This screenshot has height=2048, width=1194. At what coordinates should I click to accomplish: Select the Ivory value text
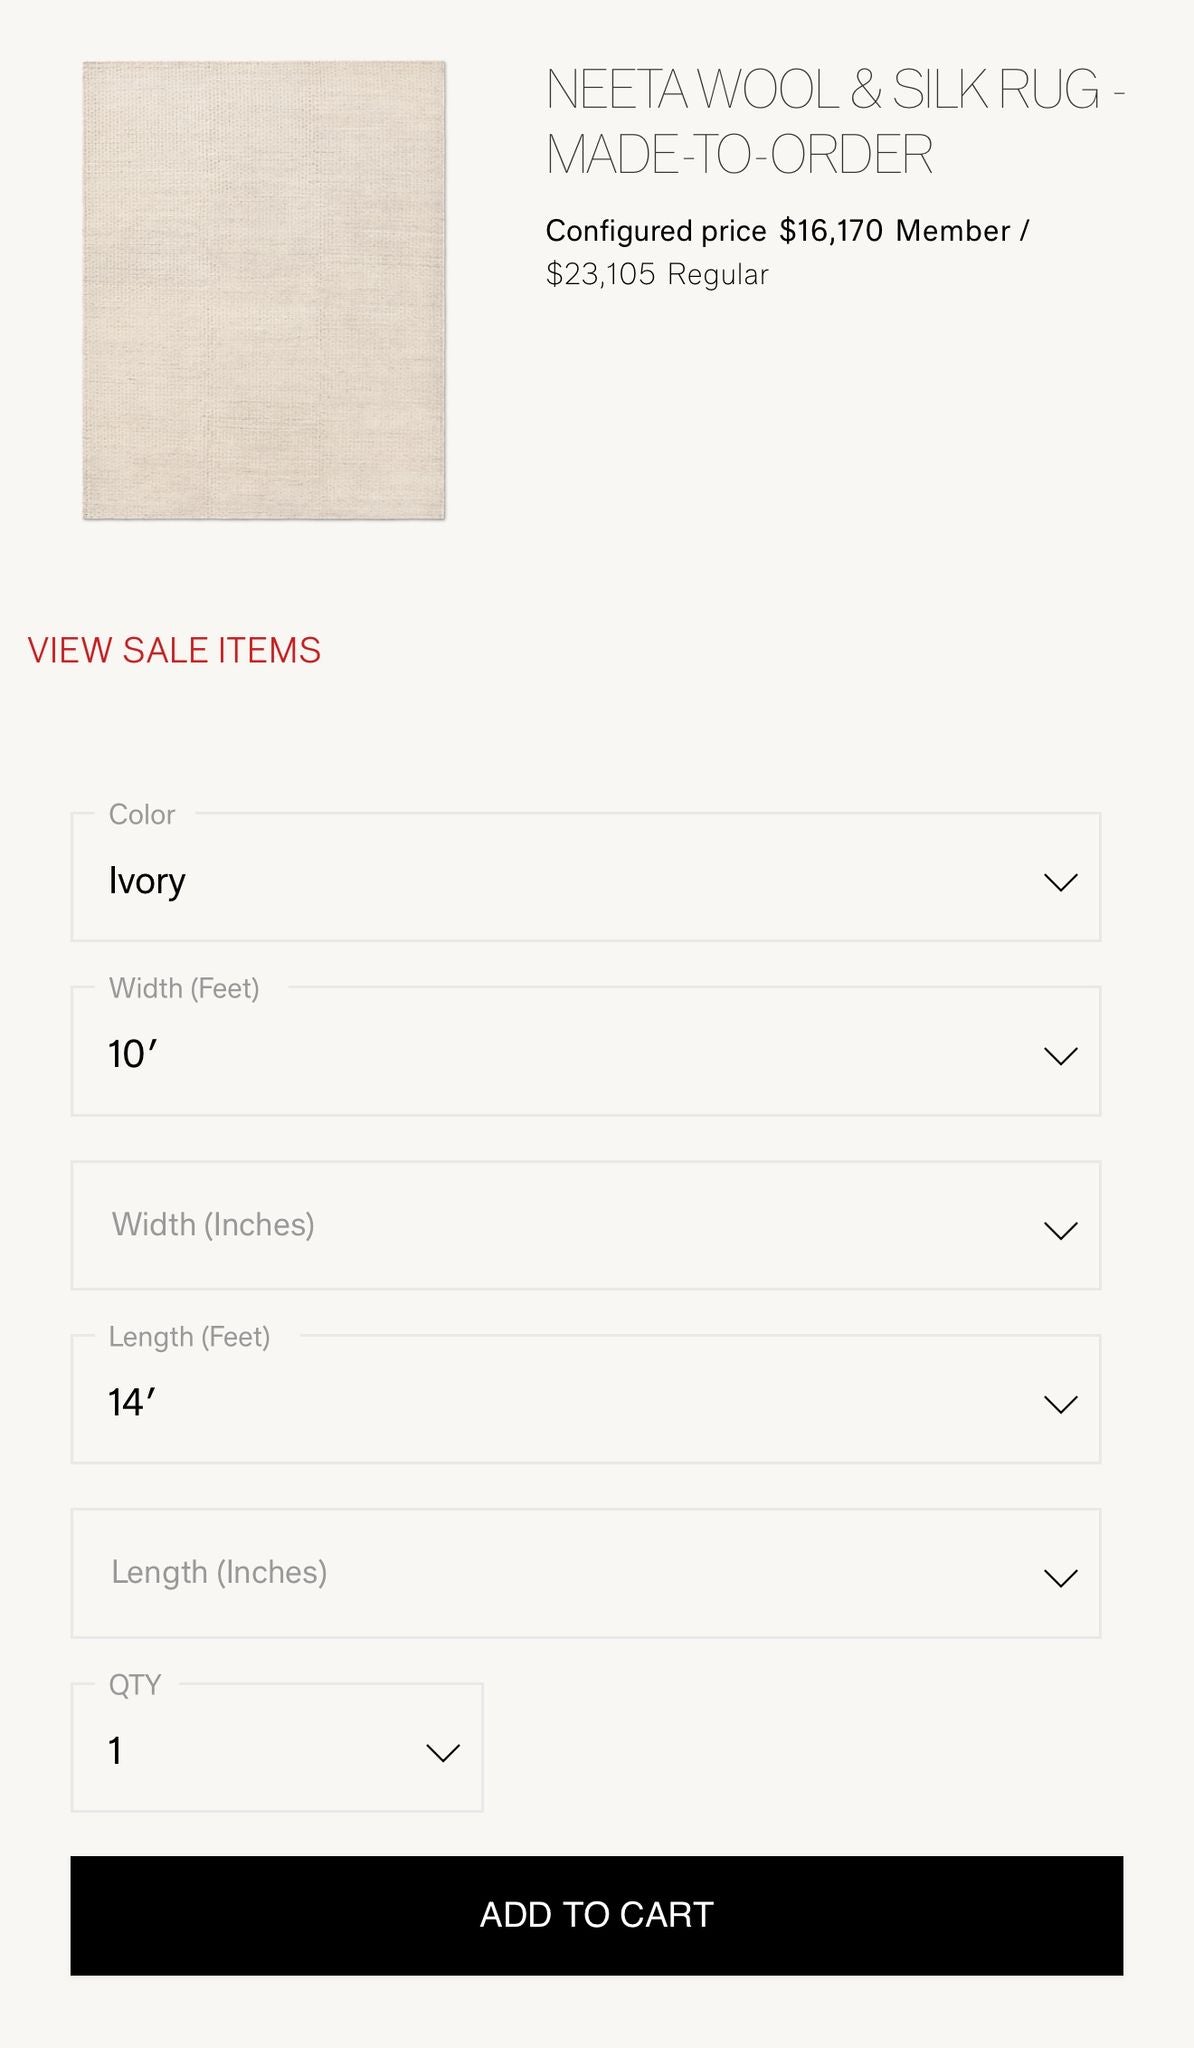[x=147, y=881]
